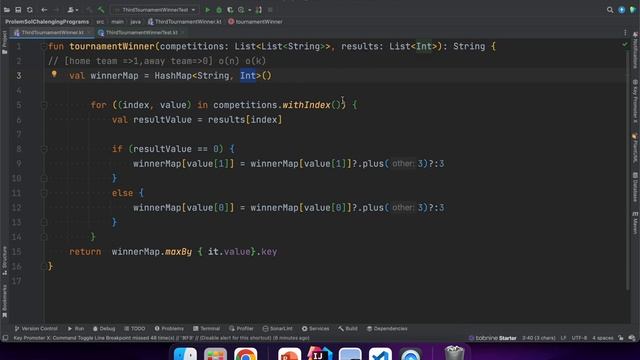Open the Services tool window
This screenshot has width=640, height=360.
coord(316,329)
